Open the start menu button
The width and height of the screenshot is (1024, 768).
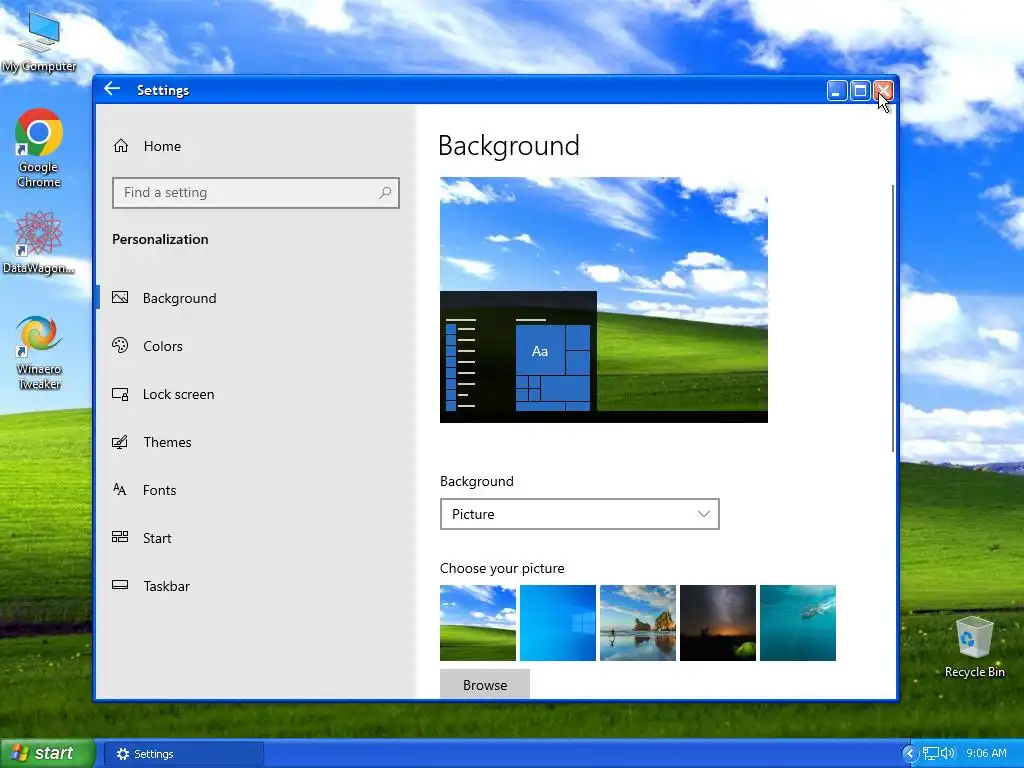pyautogui.click(x=47, y=753)
